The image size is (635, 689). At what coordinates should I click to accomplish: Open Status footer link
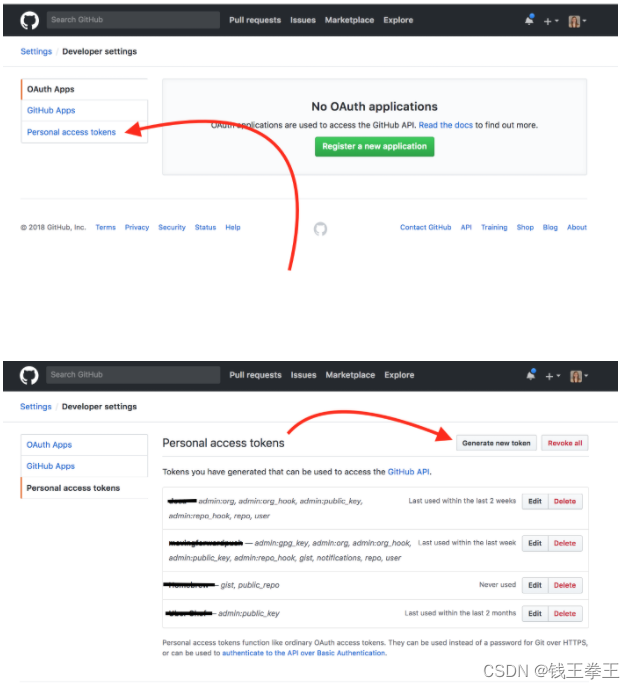coord(205,228)
